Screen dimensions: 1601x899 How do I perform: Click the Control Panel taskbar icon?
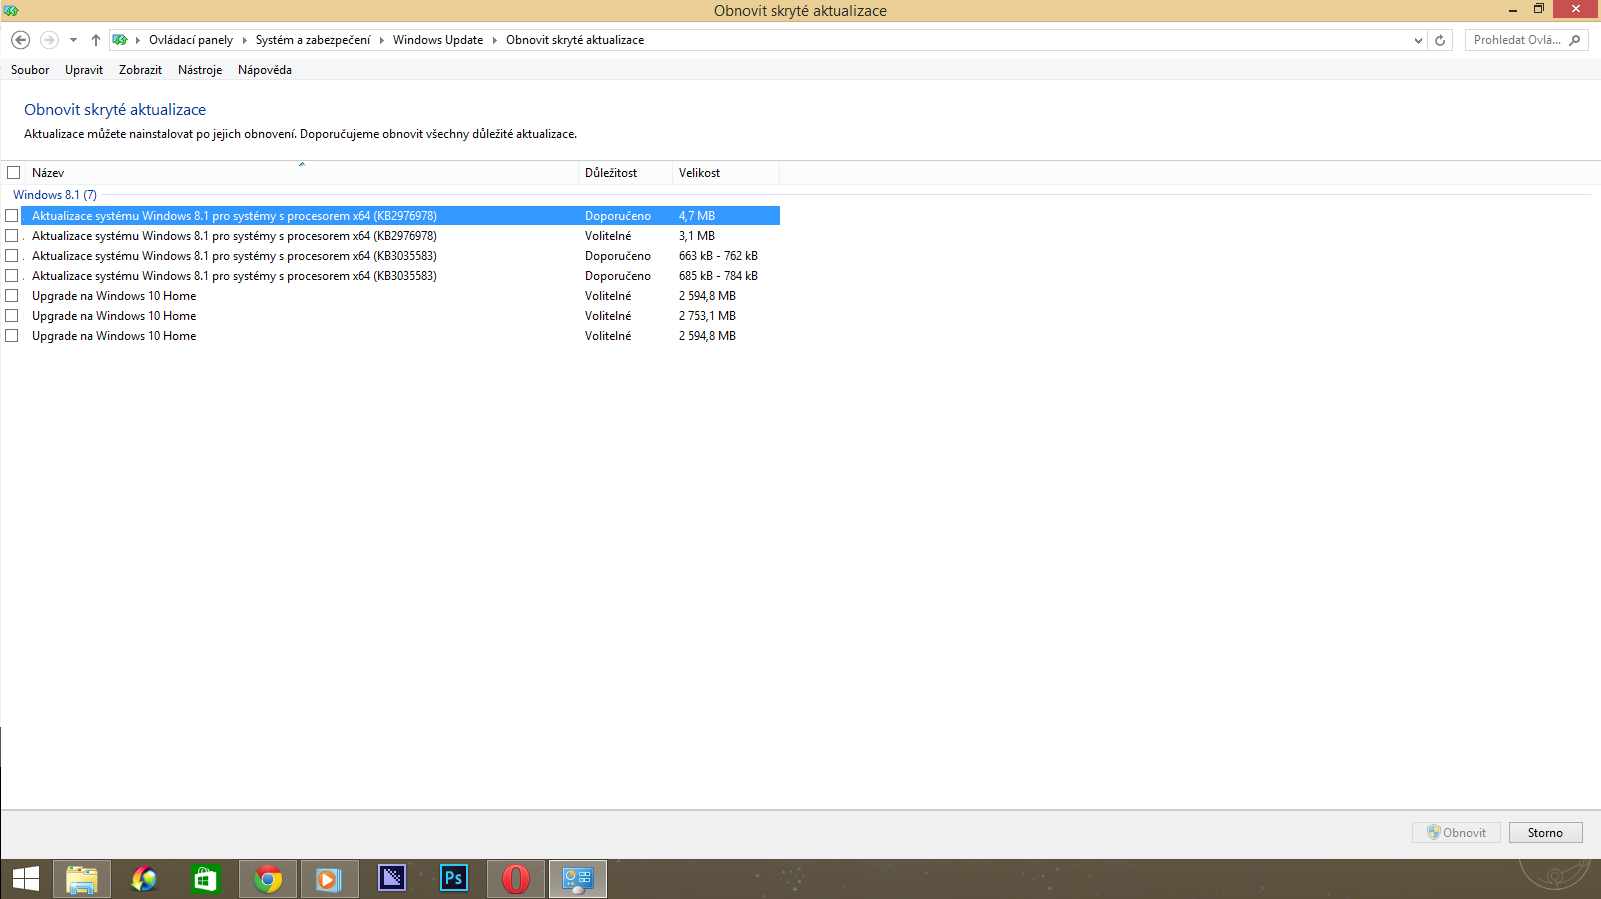(578, 879)
